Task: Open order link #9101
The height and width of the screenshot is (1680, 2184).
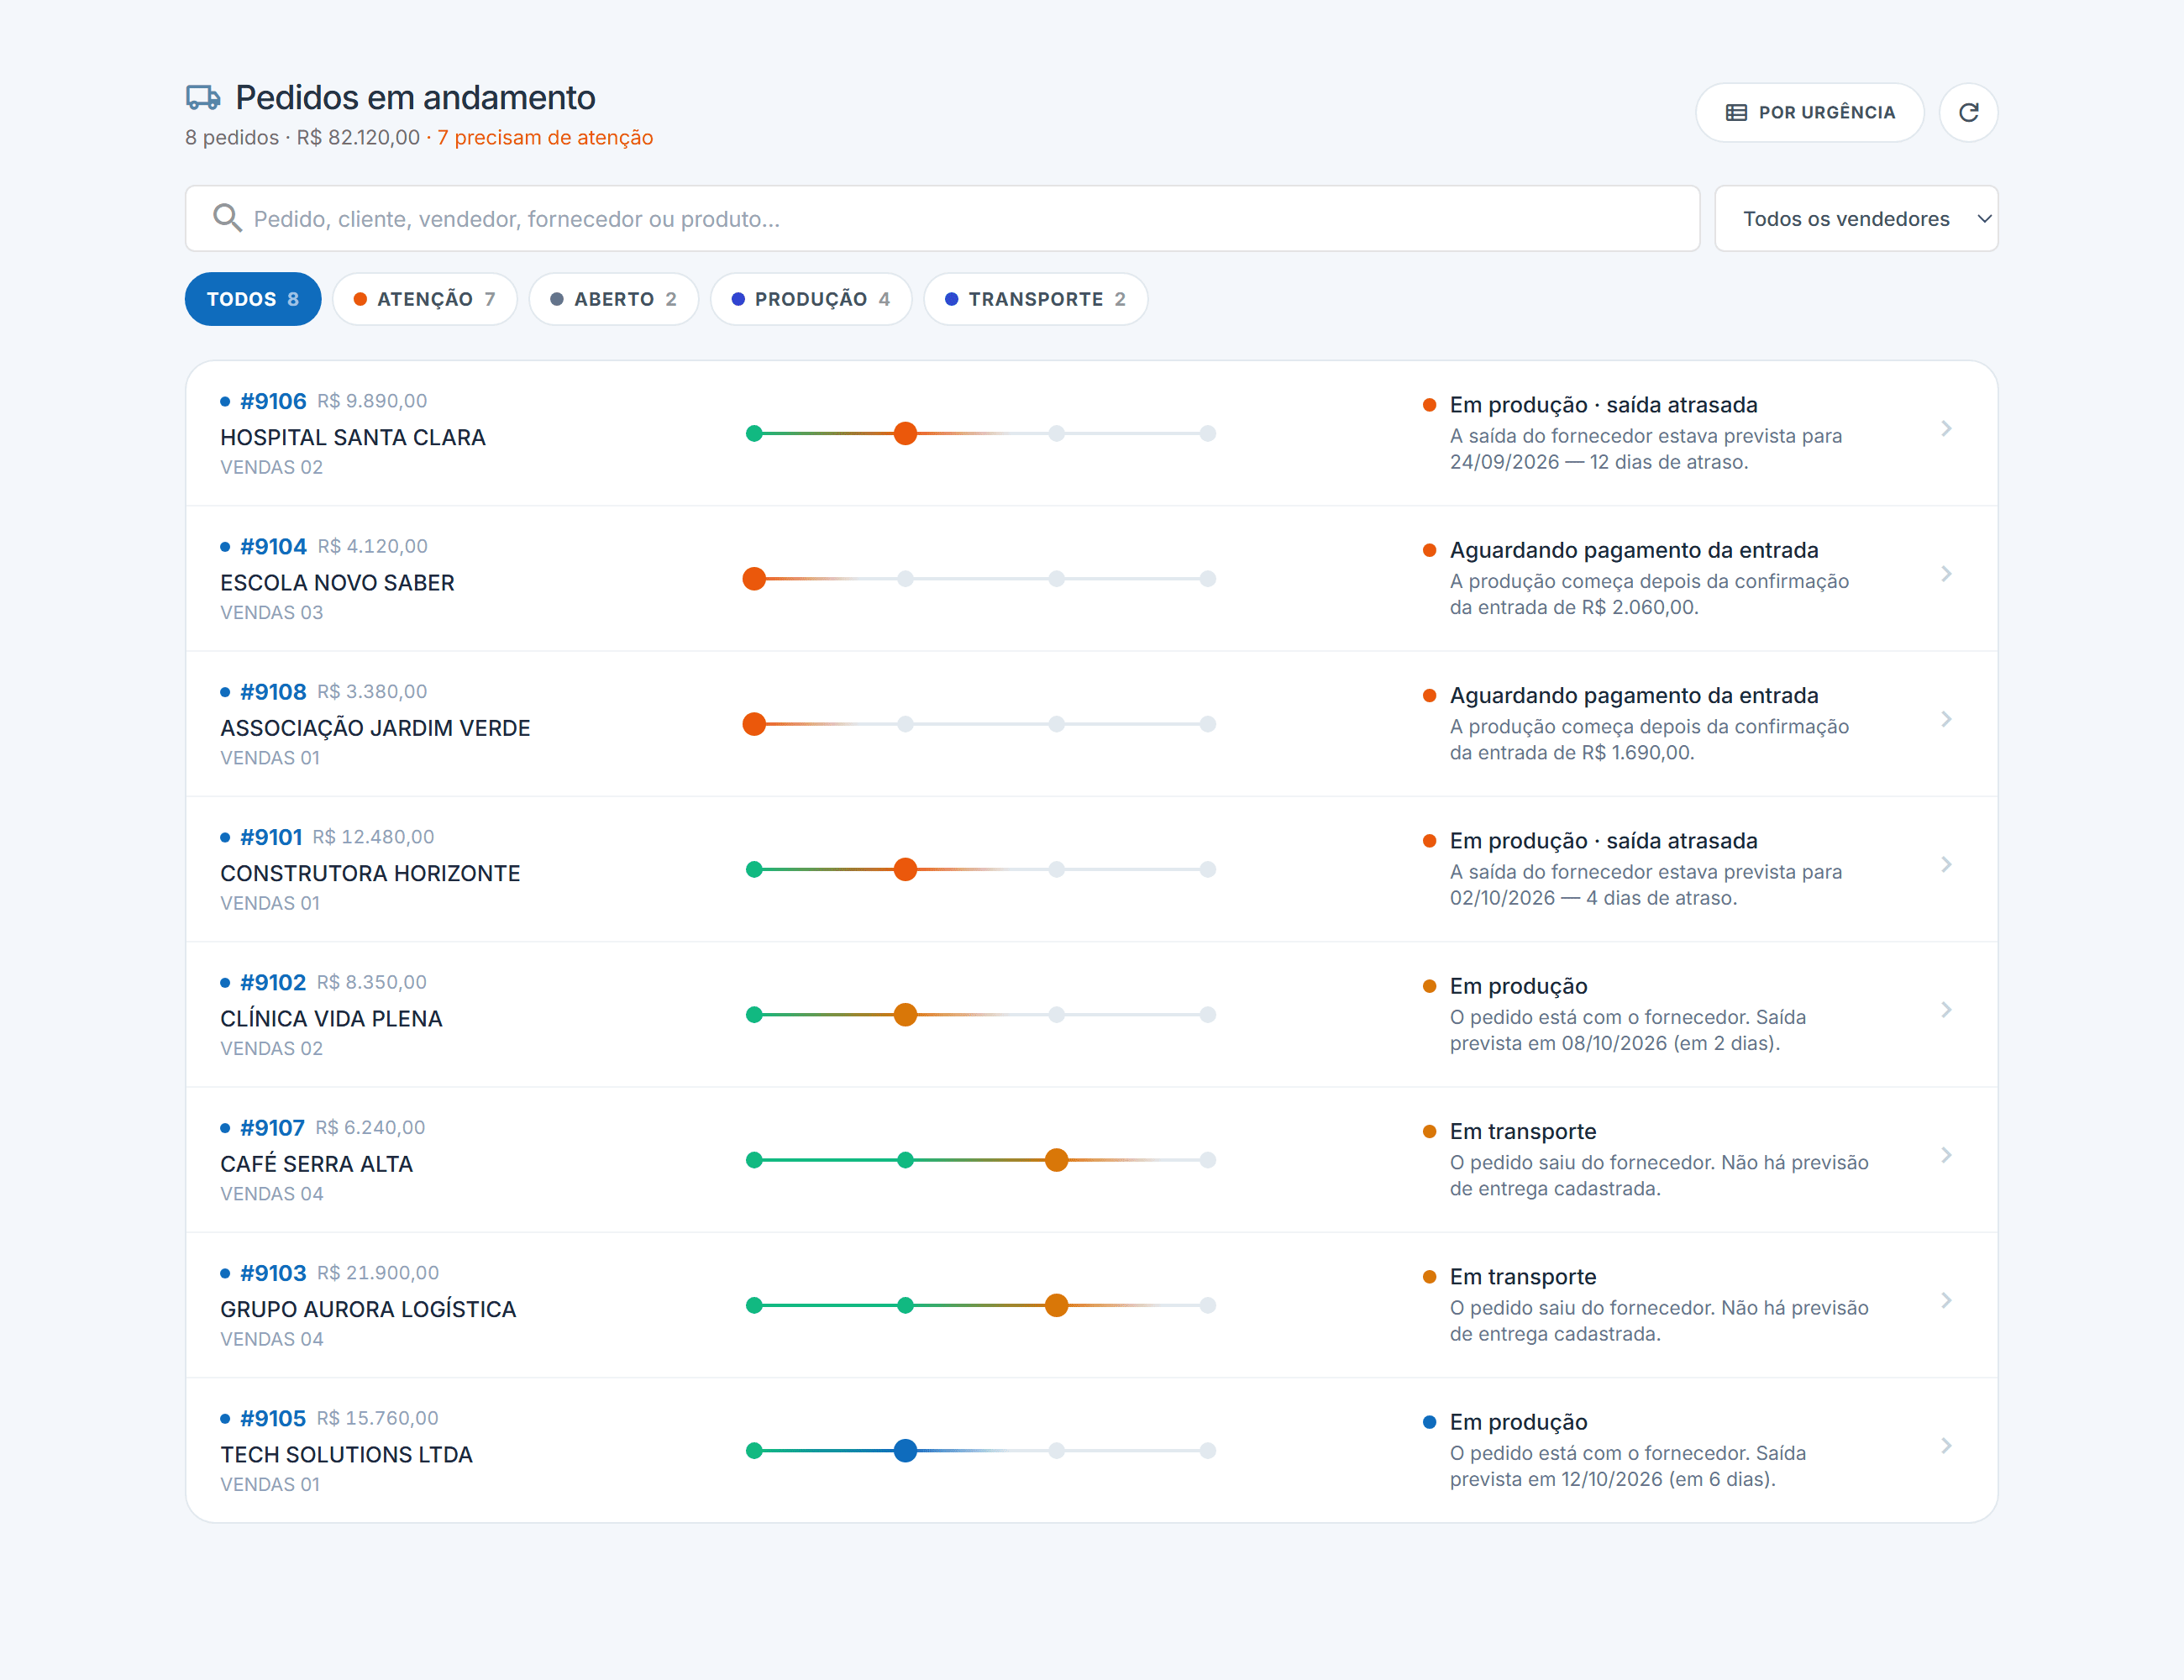Action: [271, 837]
